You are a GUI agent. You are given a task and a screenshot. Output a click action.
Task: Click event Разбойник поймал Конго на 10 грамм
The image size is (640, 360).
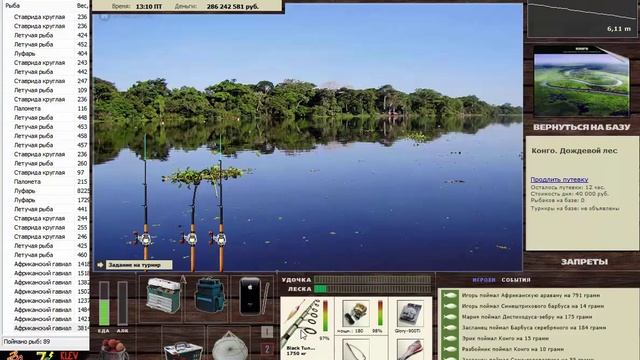pos(513,349)
